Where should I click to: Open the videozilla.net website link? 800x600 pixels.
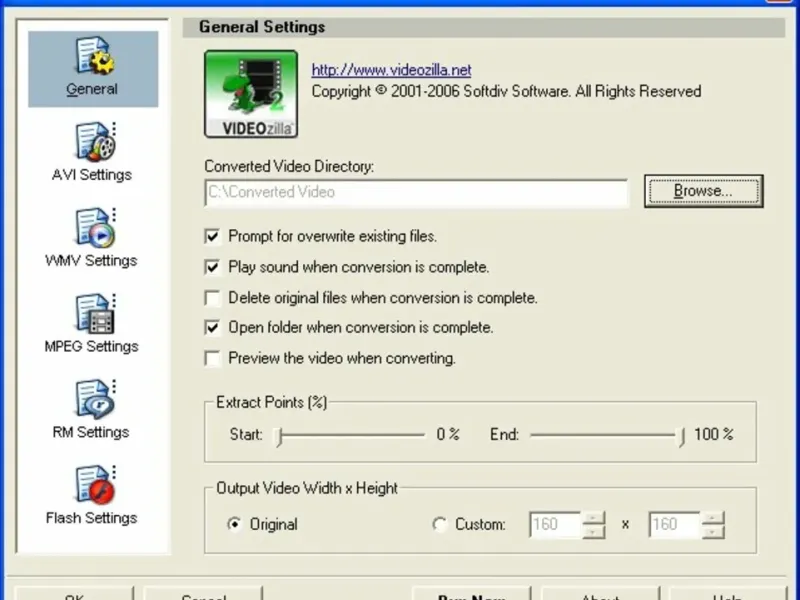click(391, 70)
